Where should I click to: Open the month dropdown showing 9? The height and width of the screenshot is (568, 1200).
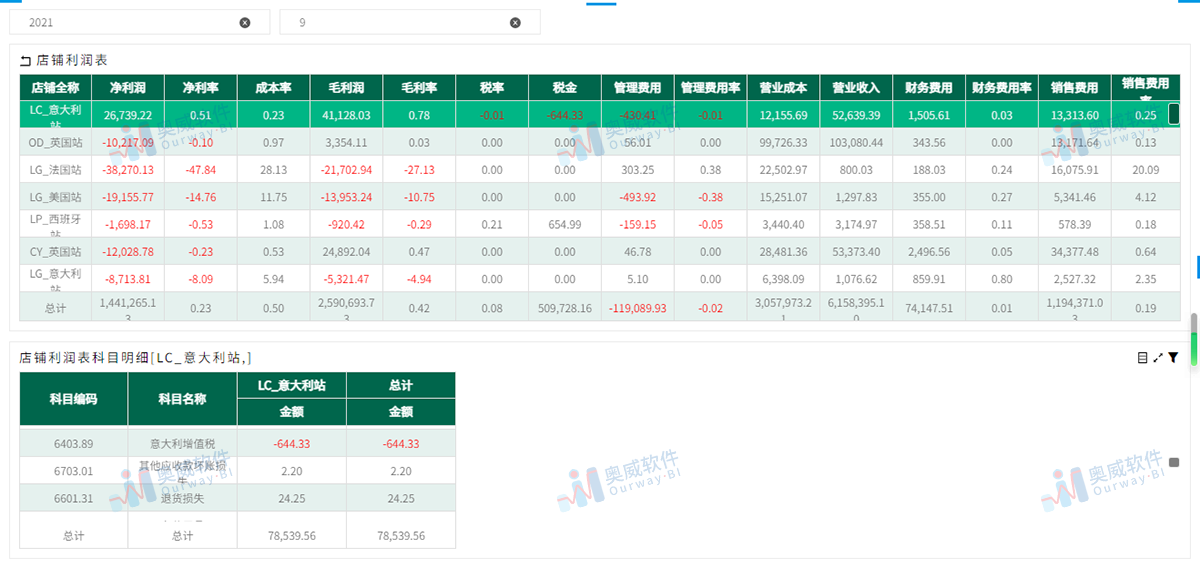[410, 22]
